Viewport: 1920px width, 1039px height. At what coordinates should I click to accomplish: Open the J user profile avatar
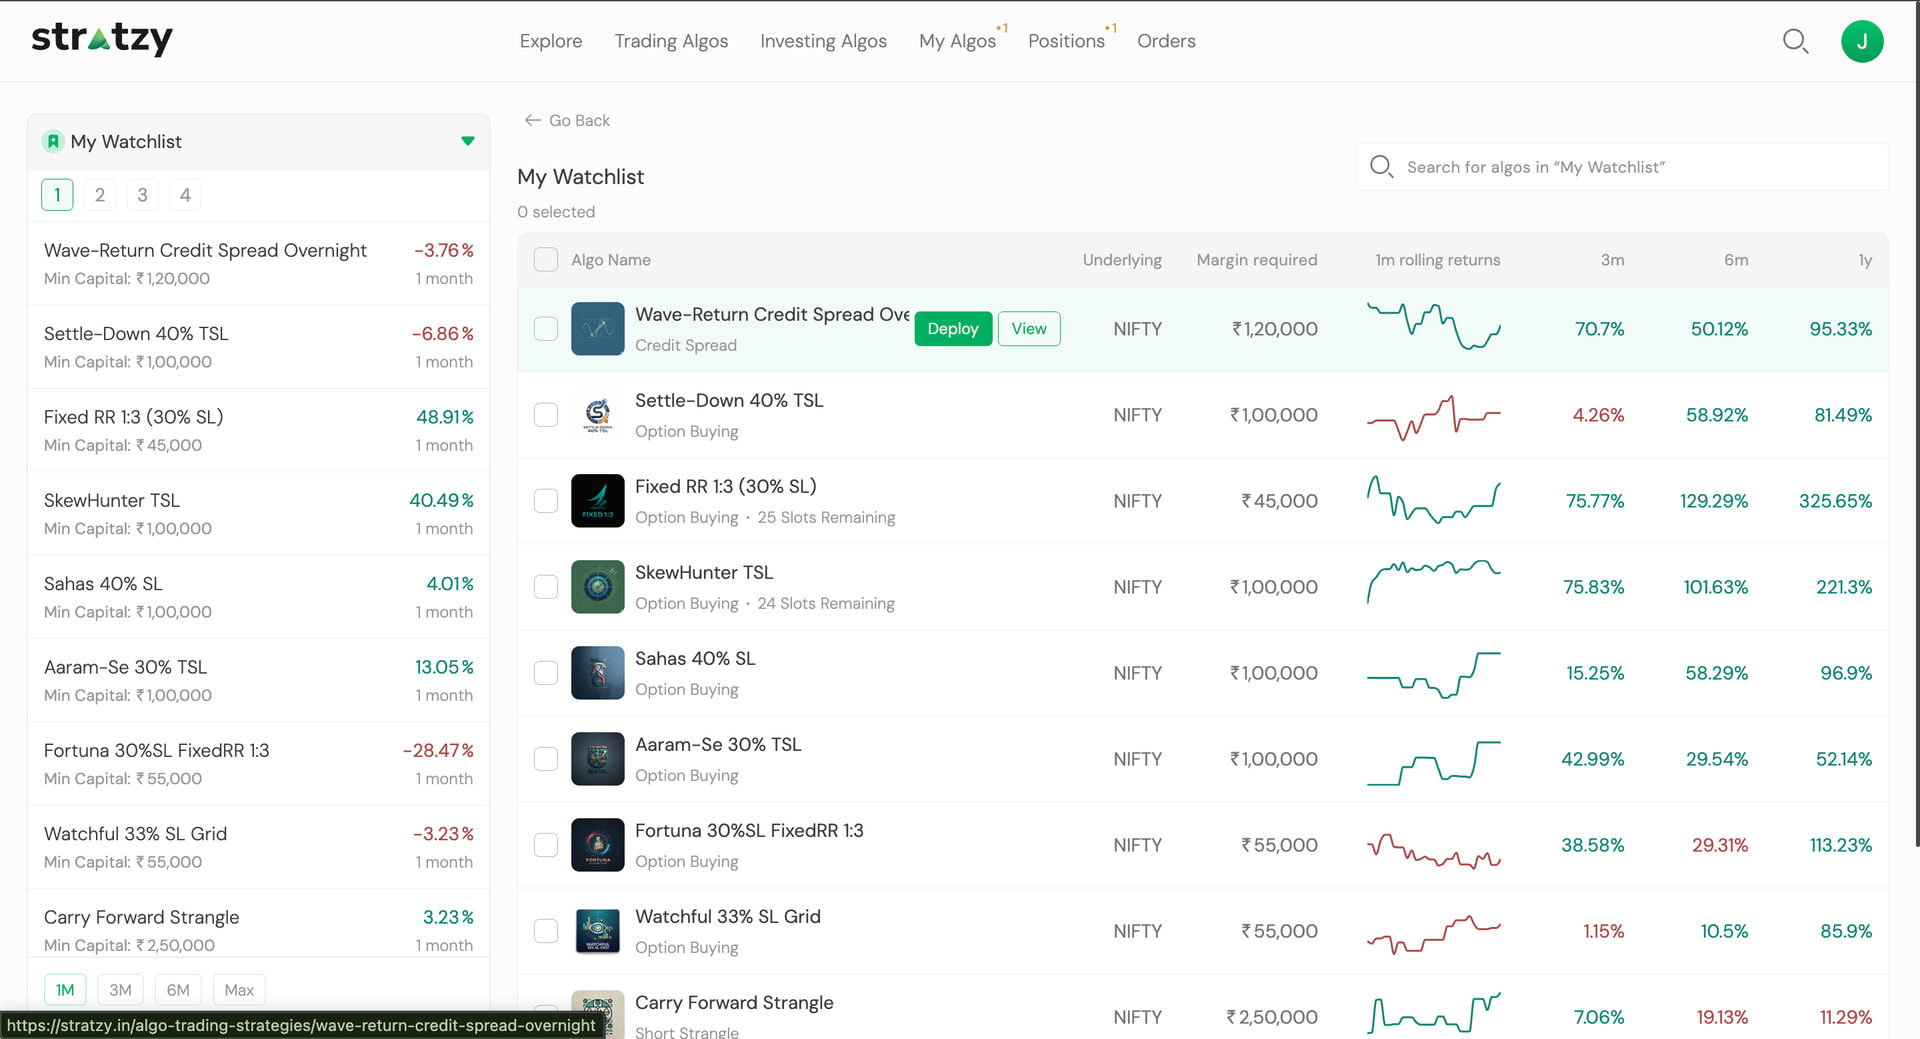tap(1862, 41)
